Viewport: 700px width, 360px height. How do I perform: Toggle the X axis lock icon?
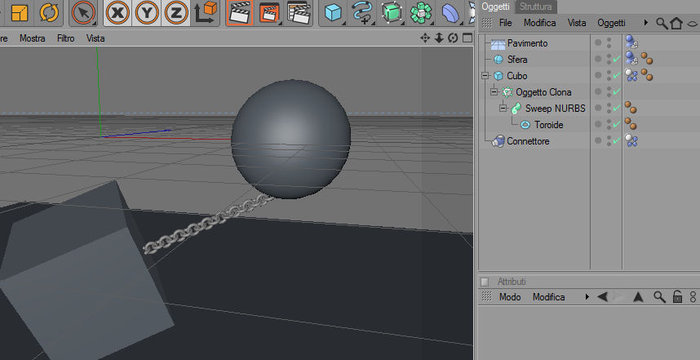pos(118,13)
